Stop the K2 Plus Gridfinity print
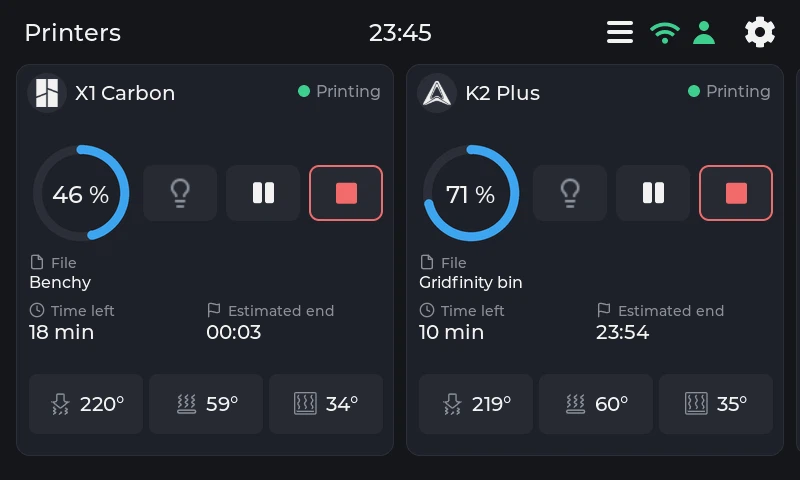The image size is (800, 480). (736, 193)
